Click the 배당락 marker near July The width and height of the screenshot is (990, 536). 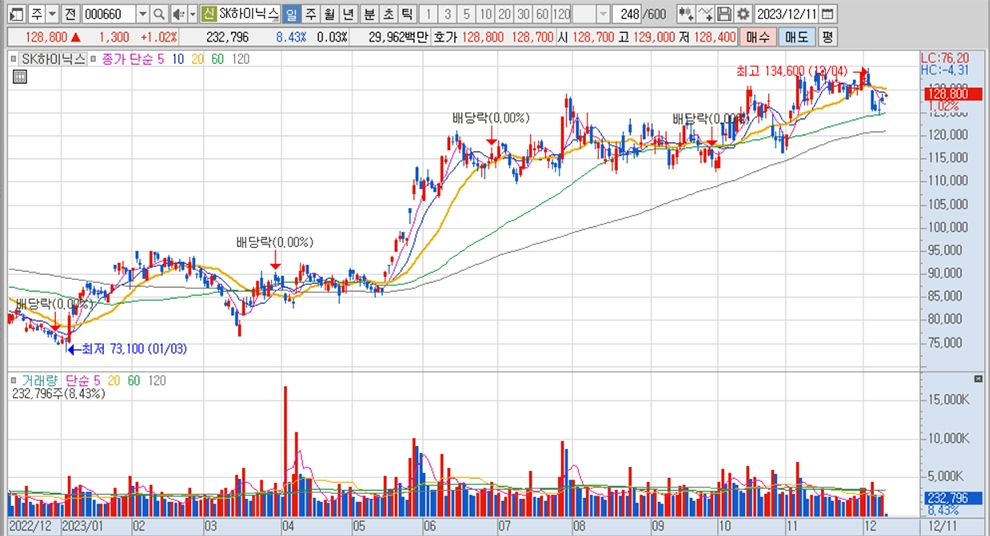[491, 118]
